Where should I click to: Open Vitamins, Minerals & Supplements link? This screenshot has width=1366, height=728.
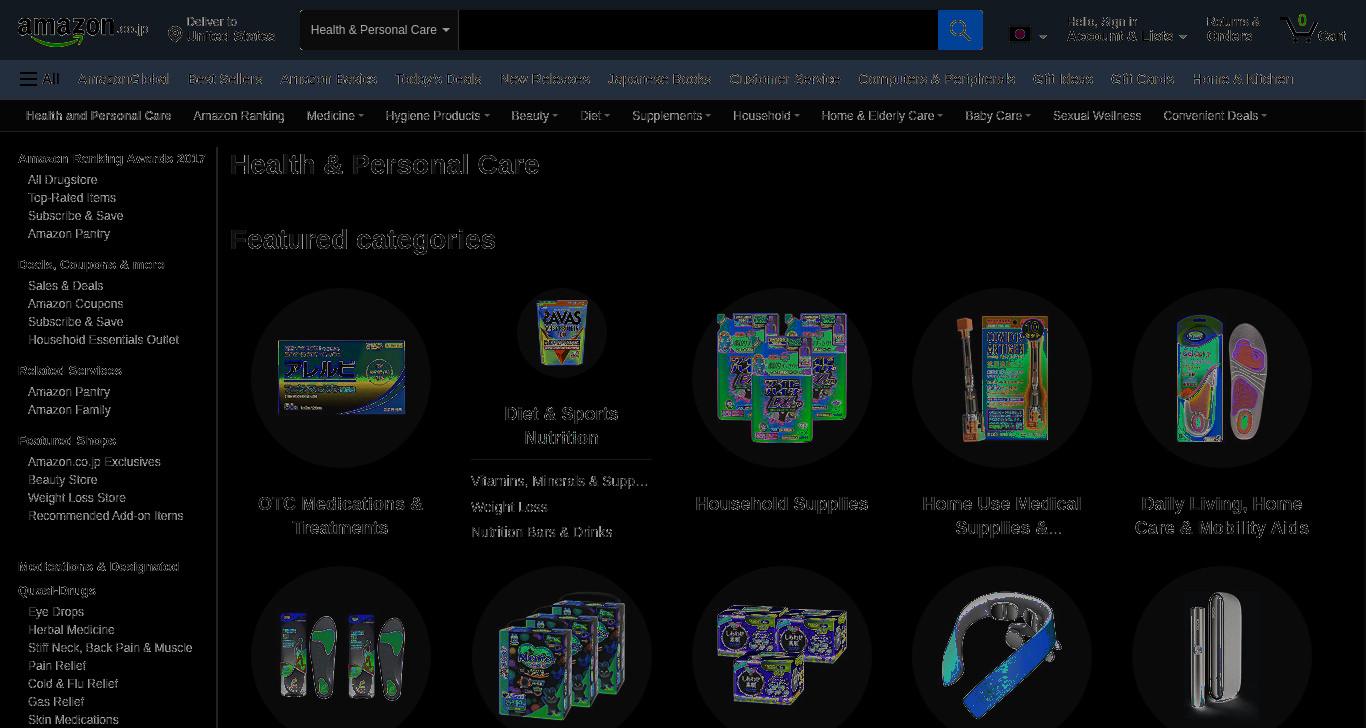point(559,481)
